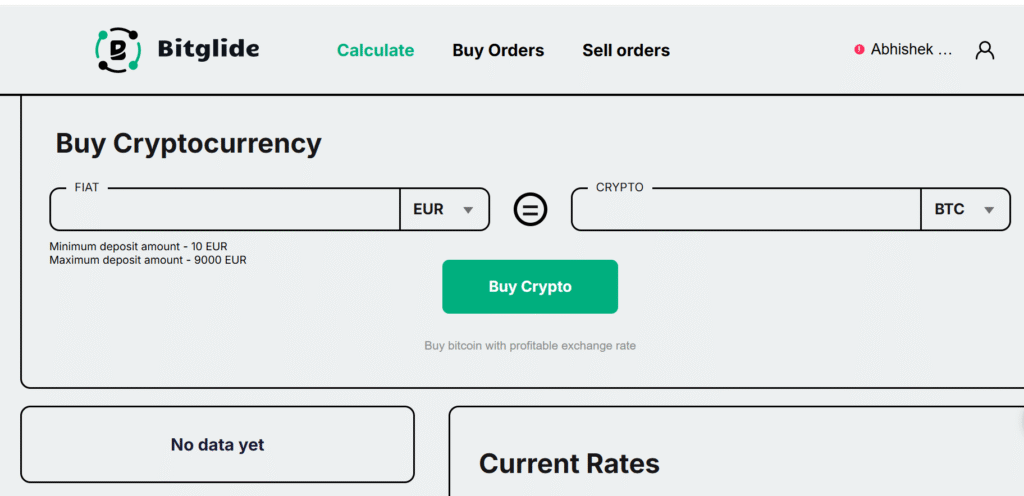
Task: Switch to Sell orders
Action: coord(626,50)
